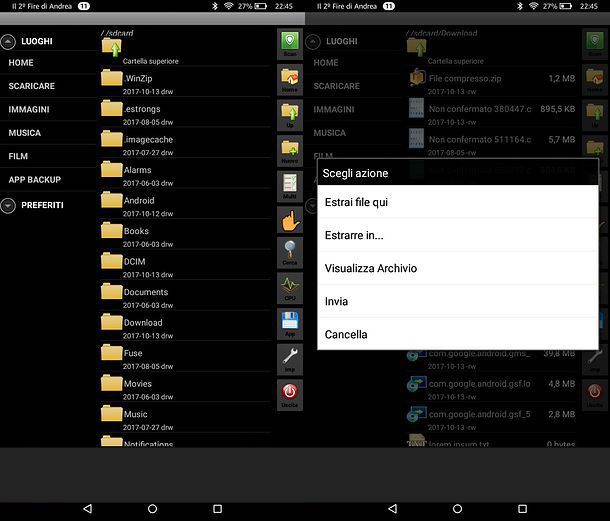
Task: Tap Android recents square on right screen
Action: 522,509
